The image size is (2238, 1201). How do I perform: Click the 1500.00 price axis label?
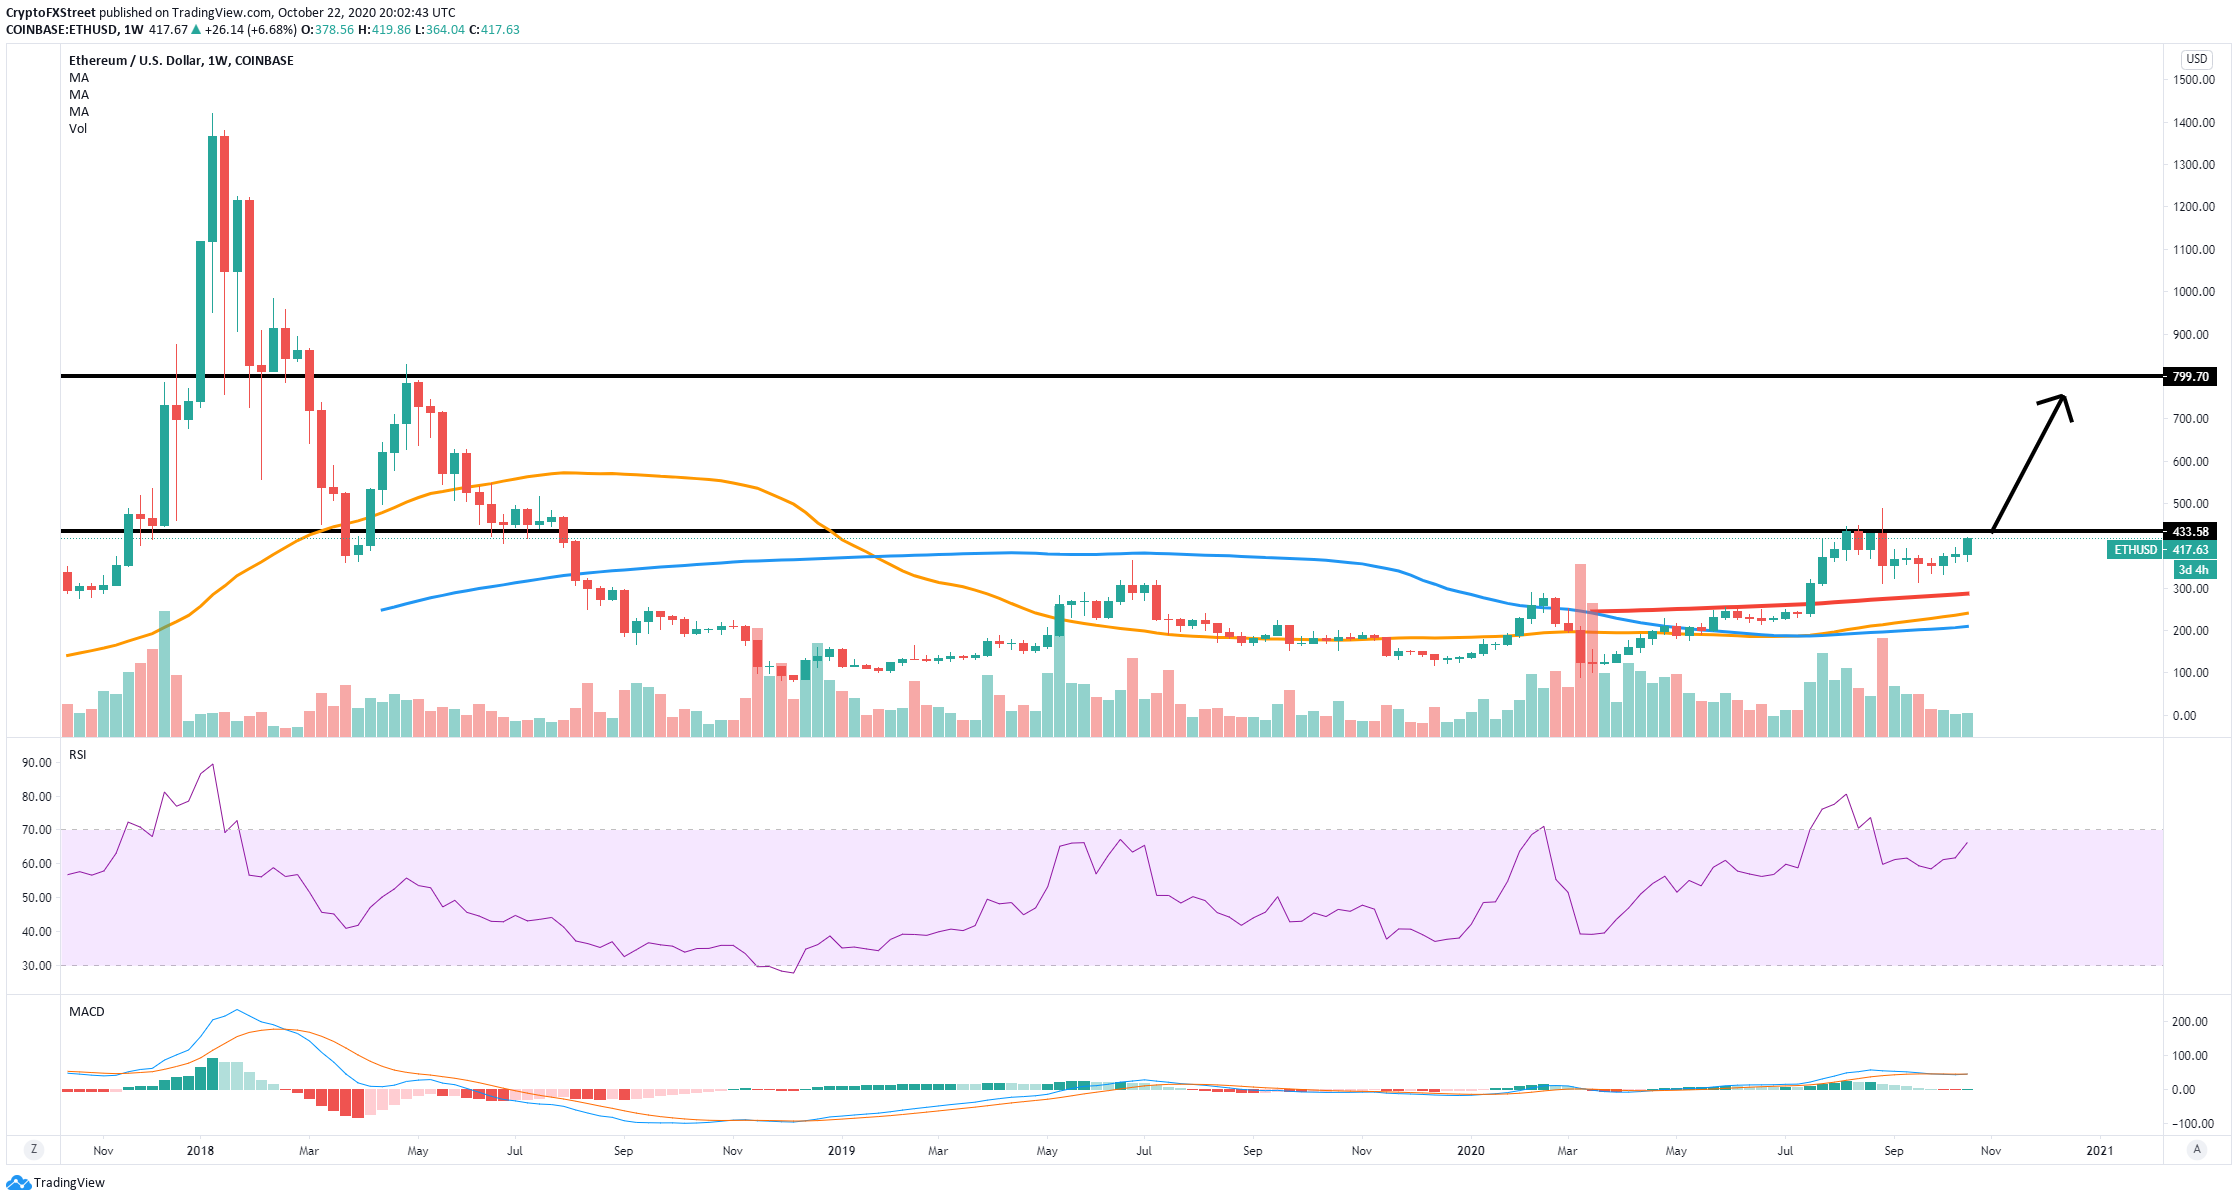(2193, 80)
